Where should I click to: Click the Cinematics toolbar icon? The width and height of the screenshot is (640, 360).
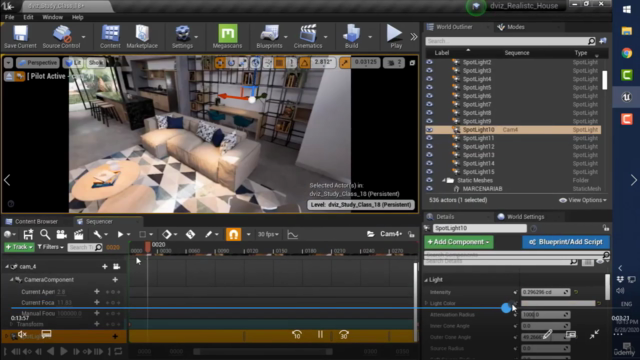(x=308, y=36)
